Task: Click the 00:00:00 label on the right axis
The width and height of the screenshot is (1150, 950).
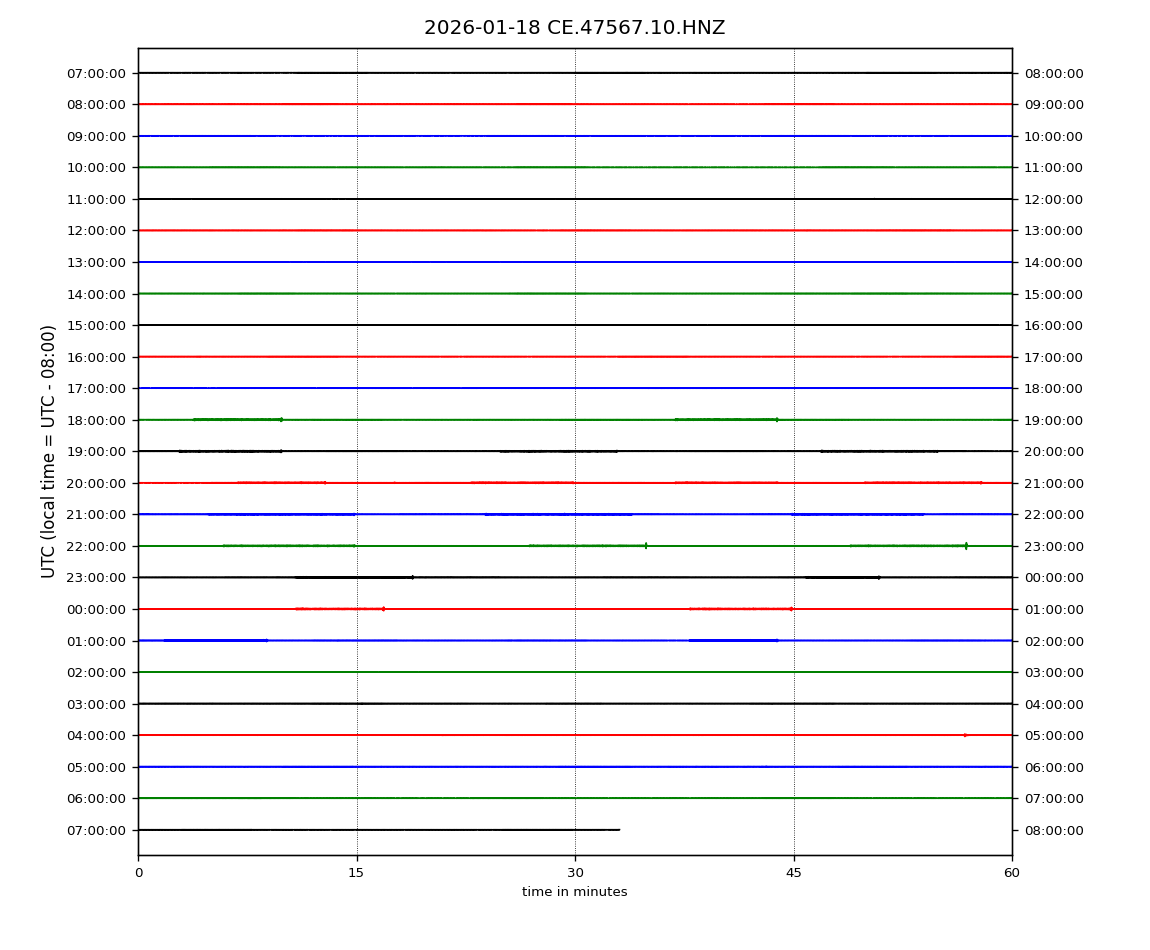Action: [x=1053, y=577]
